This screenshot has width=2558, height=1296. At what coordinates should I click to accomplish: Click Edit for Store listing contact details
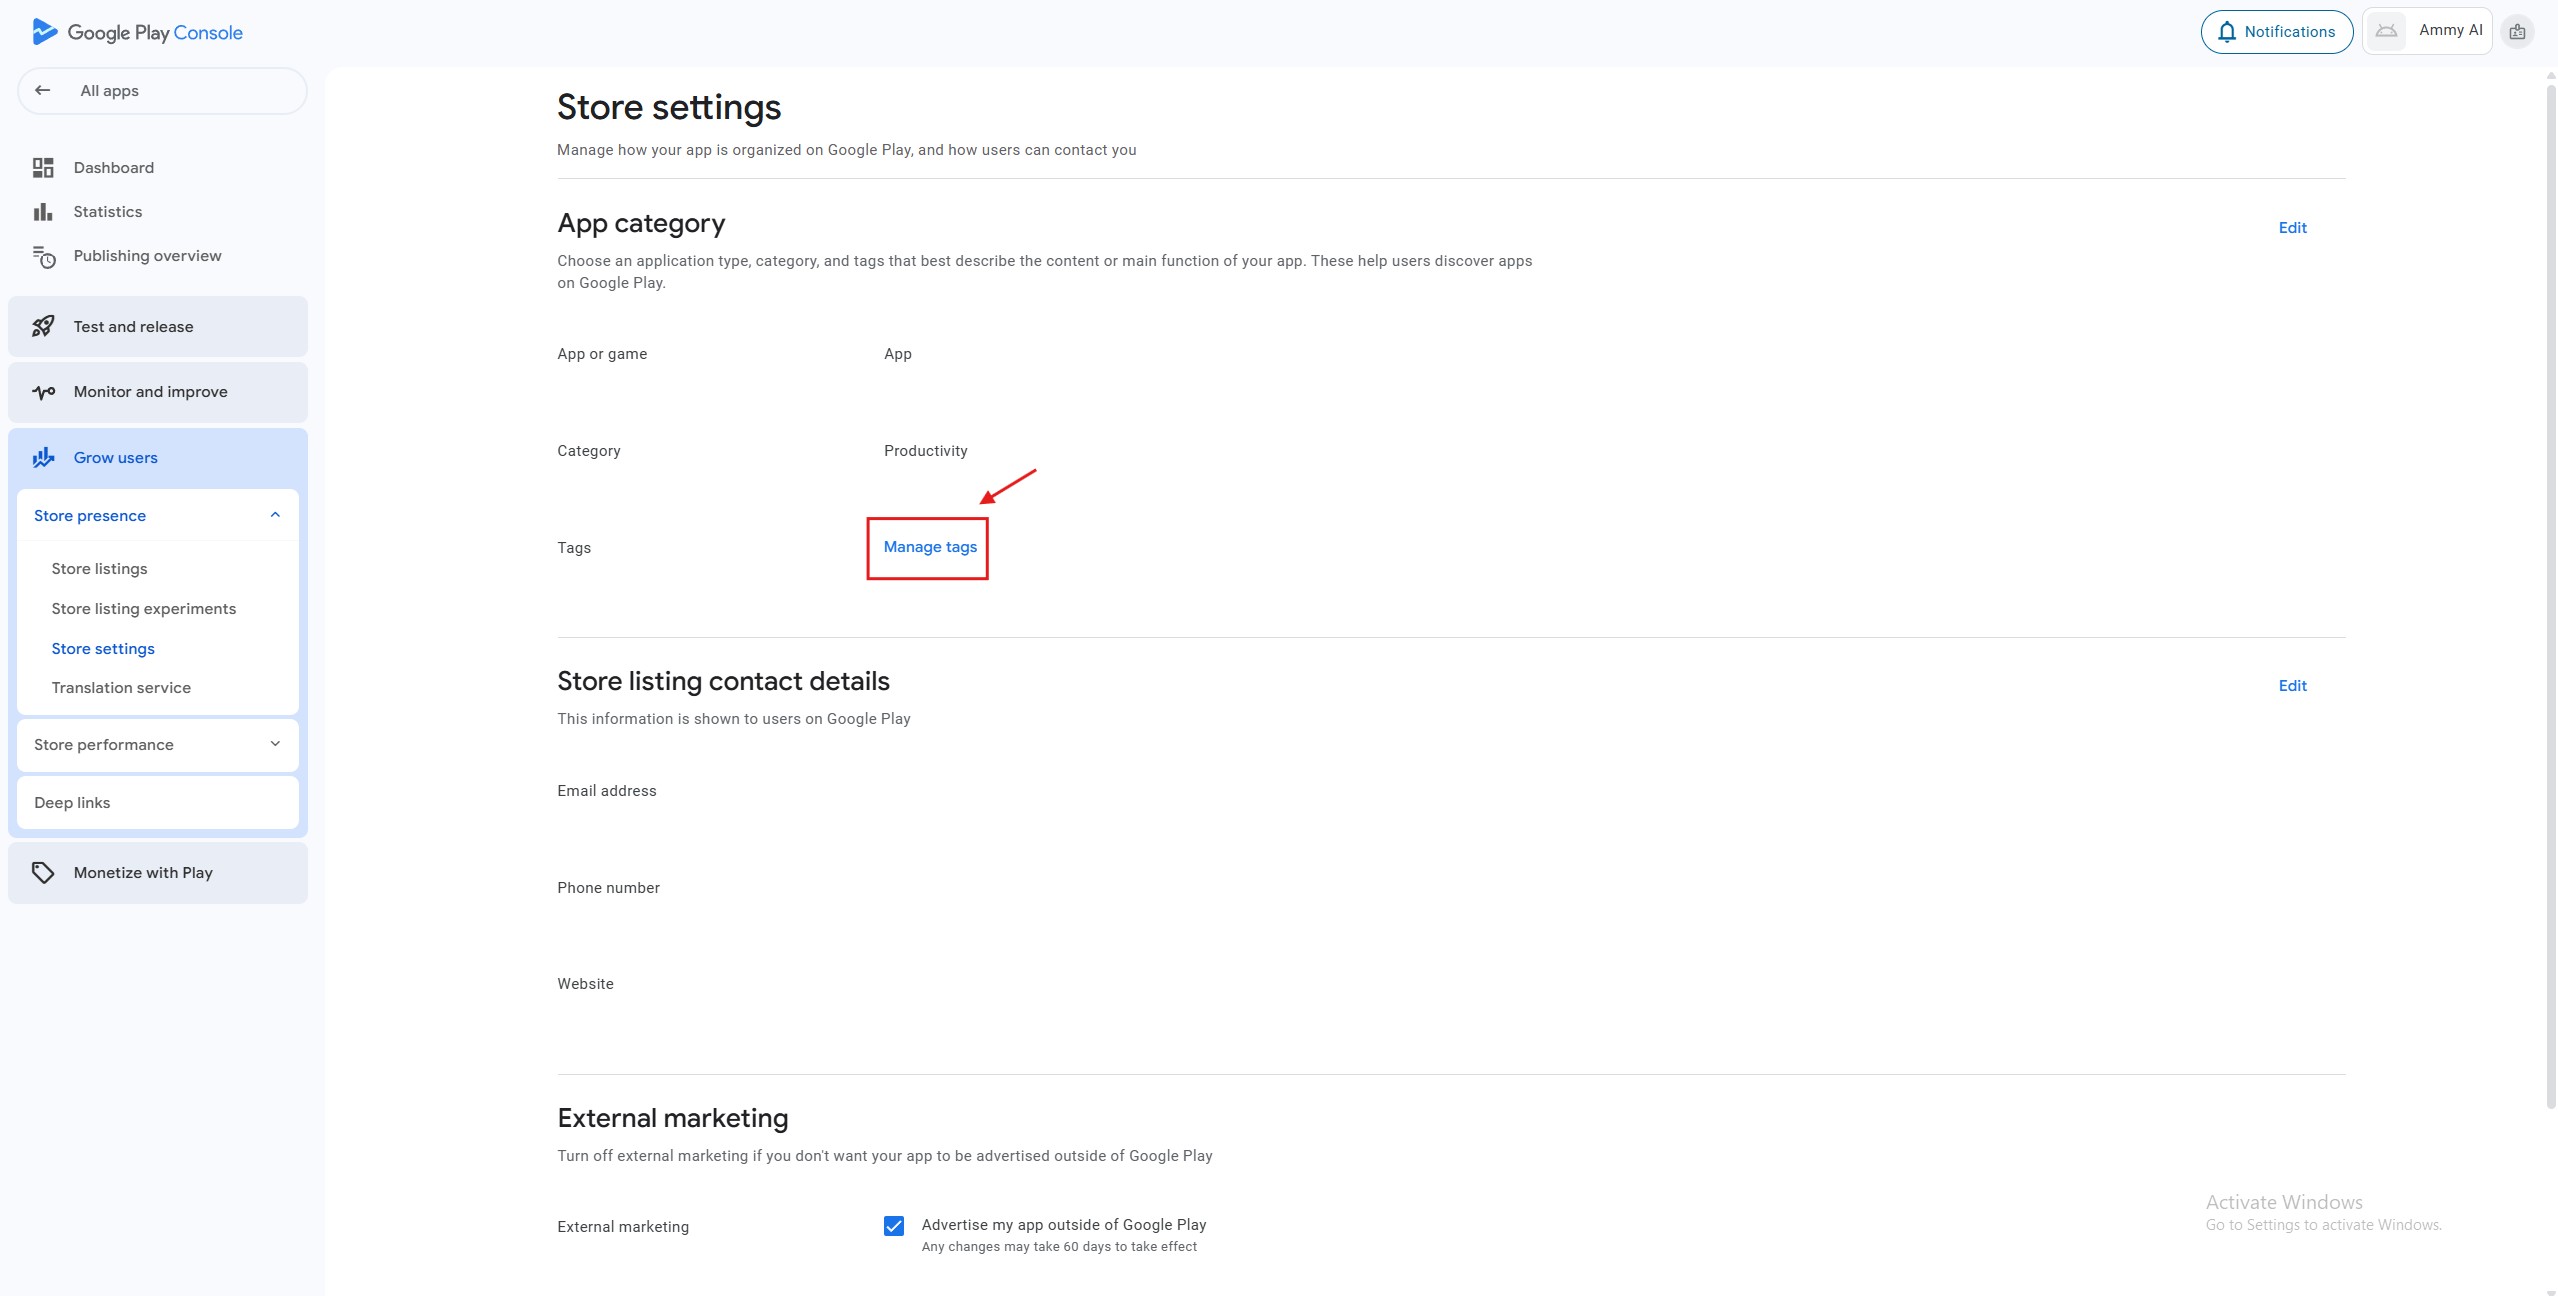click(x=2292, y=686)
